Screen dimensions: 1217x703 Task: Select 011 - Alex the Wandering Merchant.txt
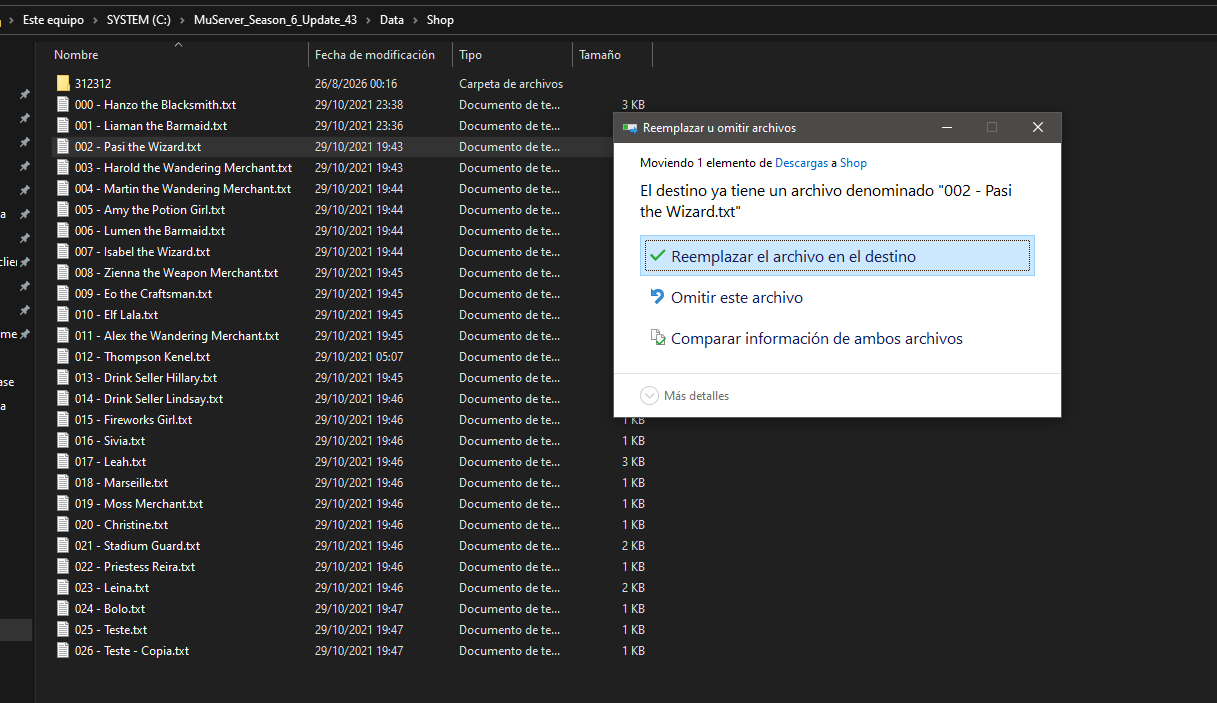pos(176,336)
